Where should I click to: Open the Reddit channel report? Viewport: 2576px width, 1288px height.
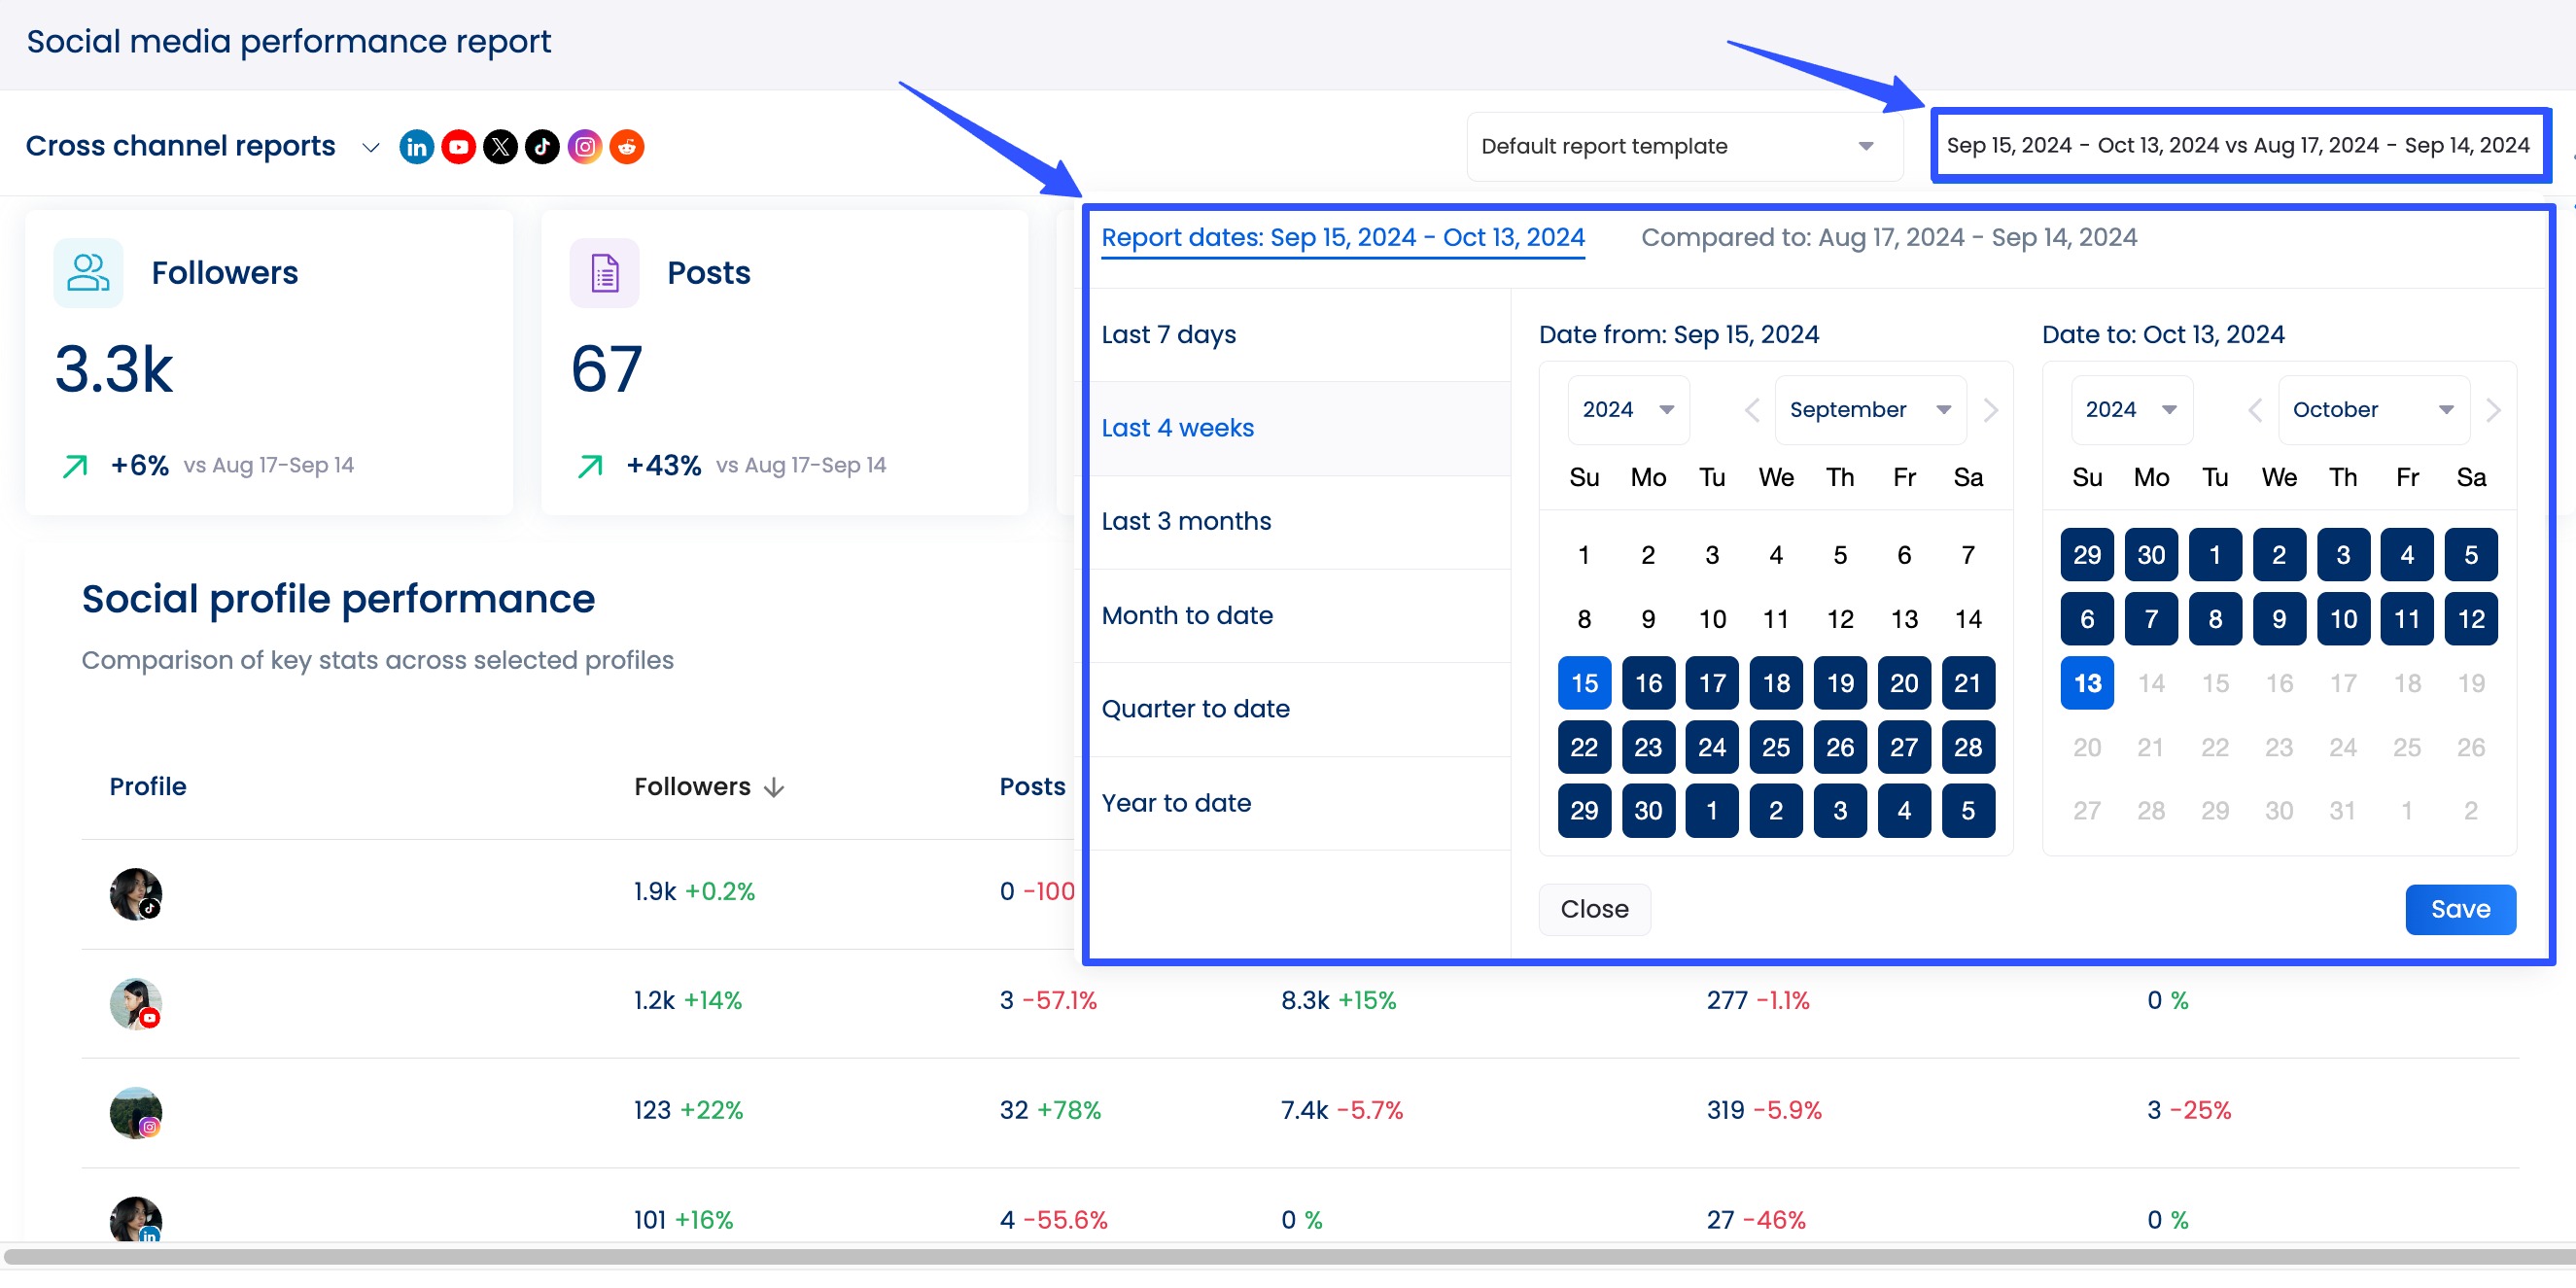pos(627,146)
